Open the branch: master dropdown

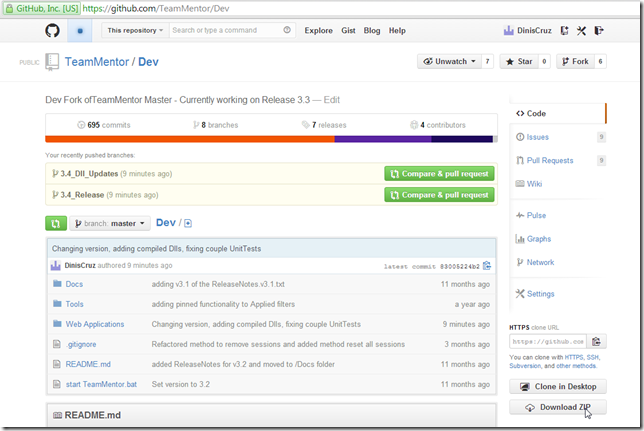pos(110,223)
